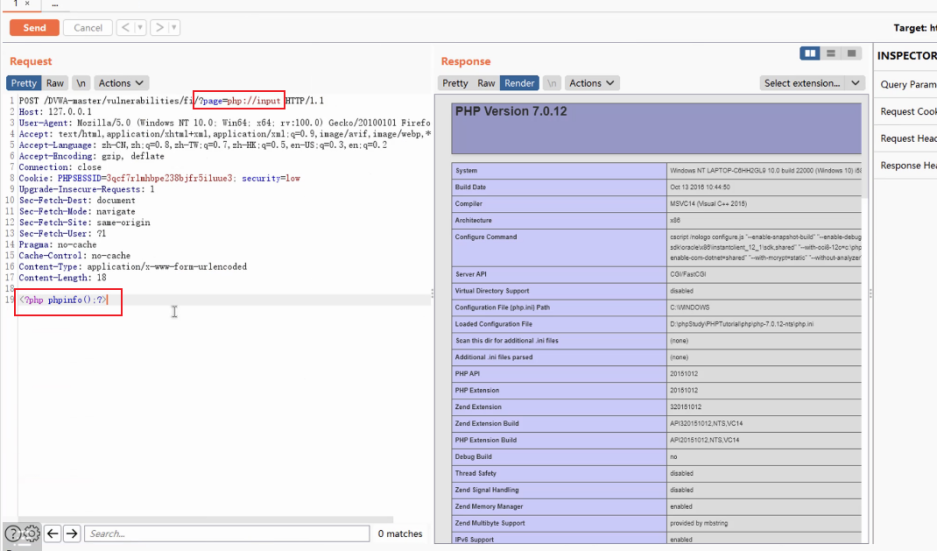
Task: Switch to stacked horizontal layout view
Action: pos(831,54)
